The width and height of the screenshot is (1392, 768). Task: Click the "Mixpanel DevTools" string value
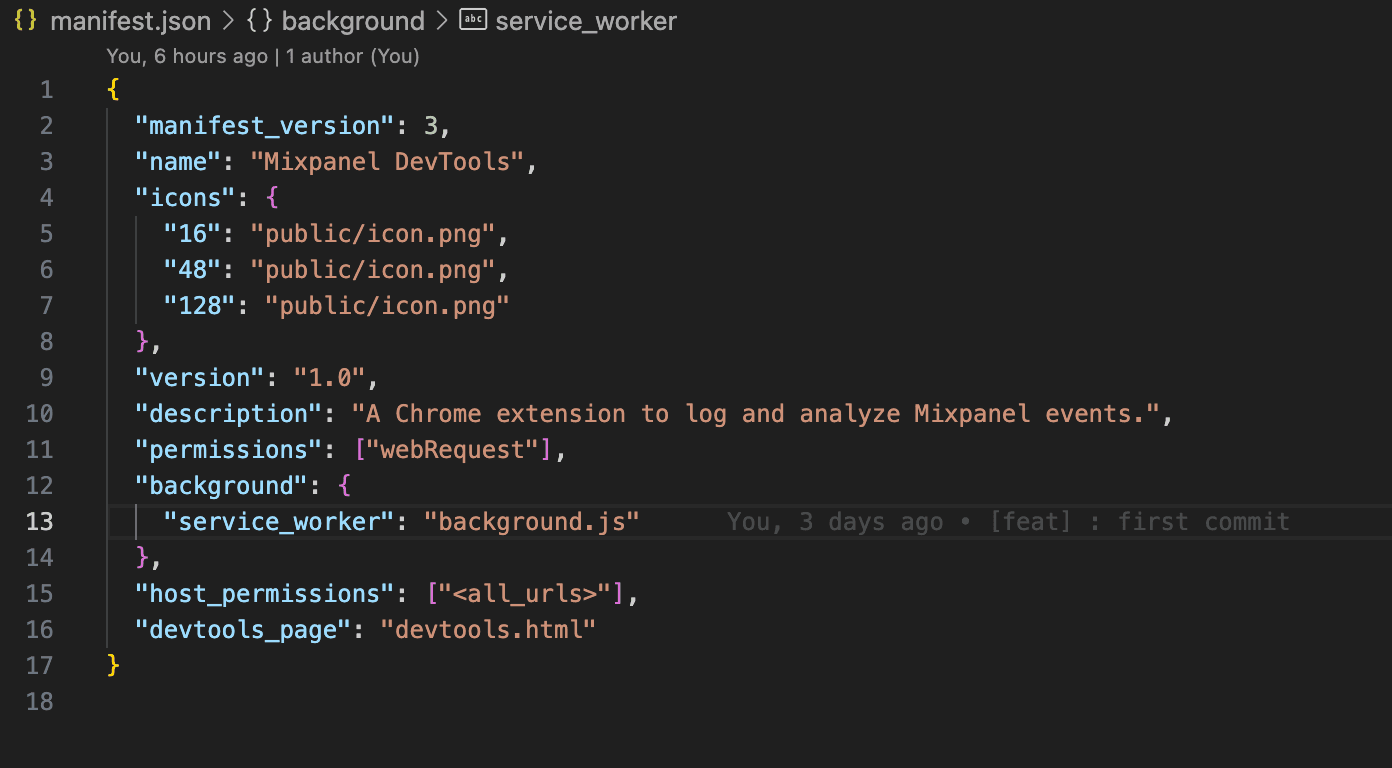(x=387, y=162)
